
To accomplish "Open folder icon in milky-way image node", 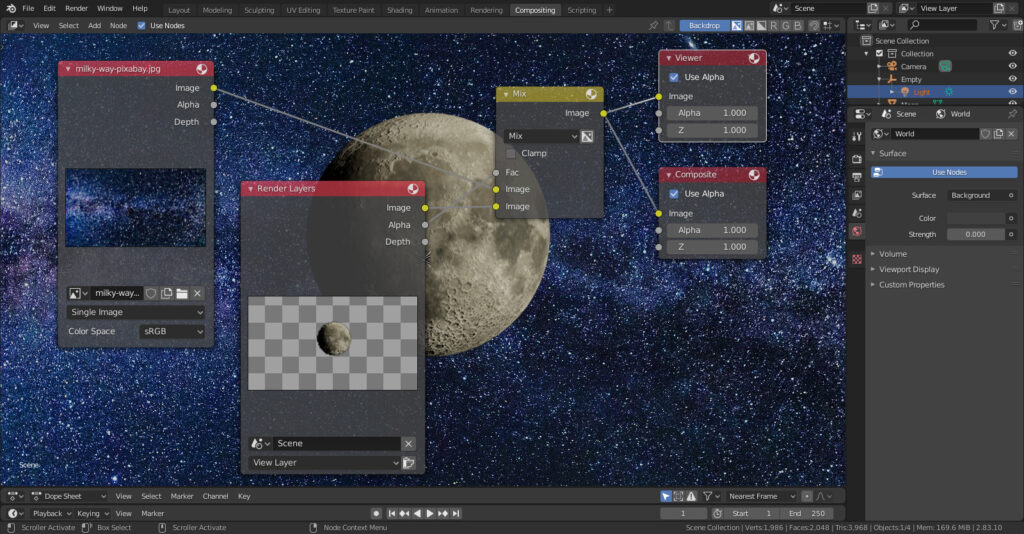I will (182, 293).
